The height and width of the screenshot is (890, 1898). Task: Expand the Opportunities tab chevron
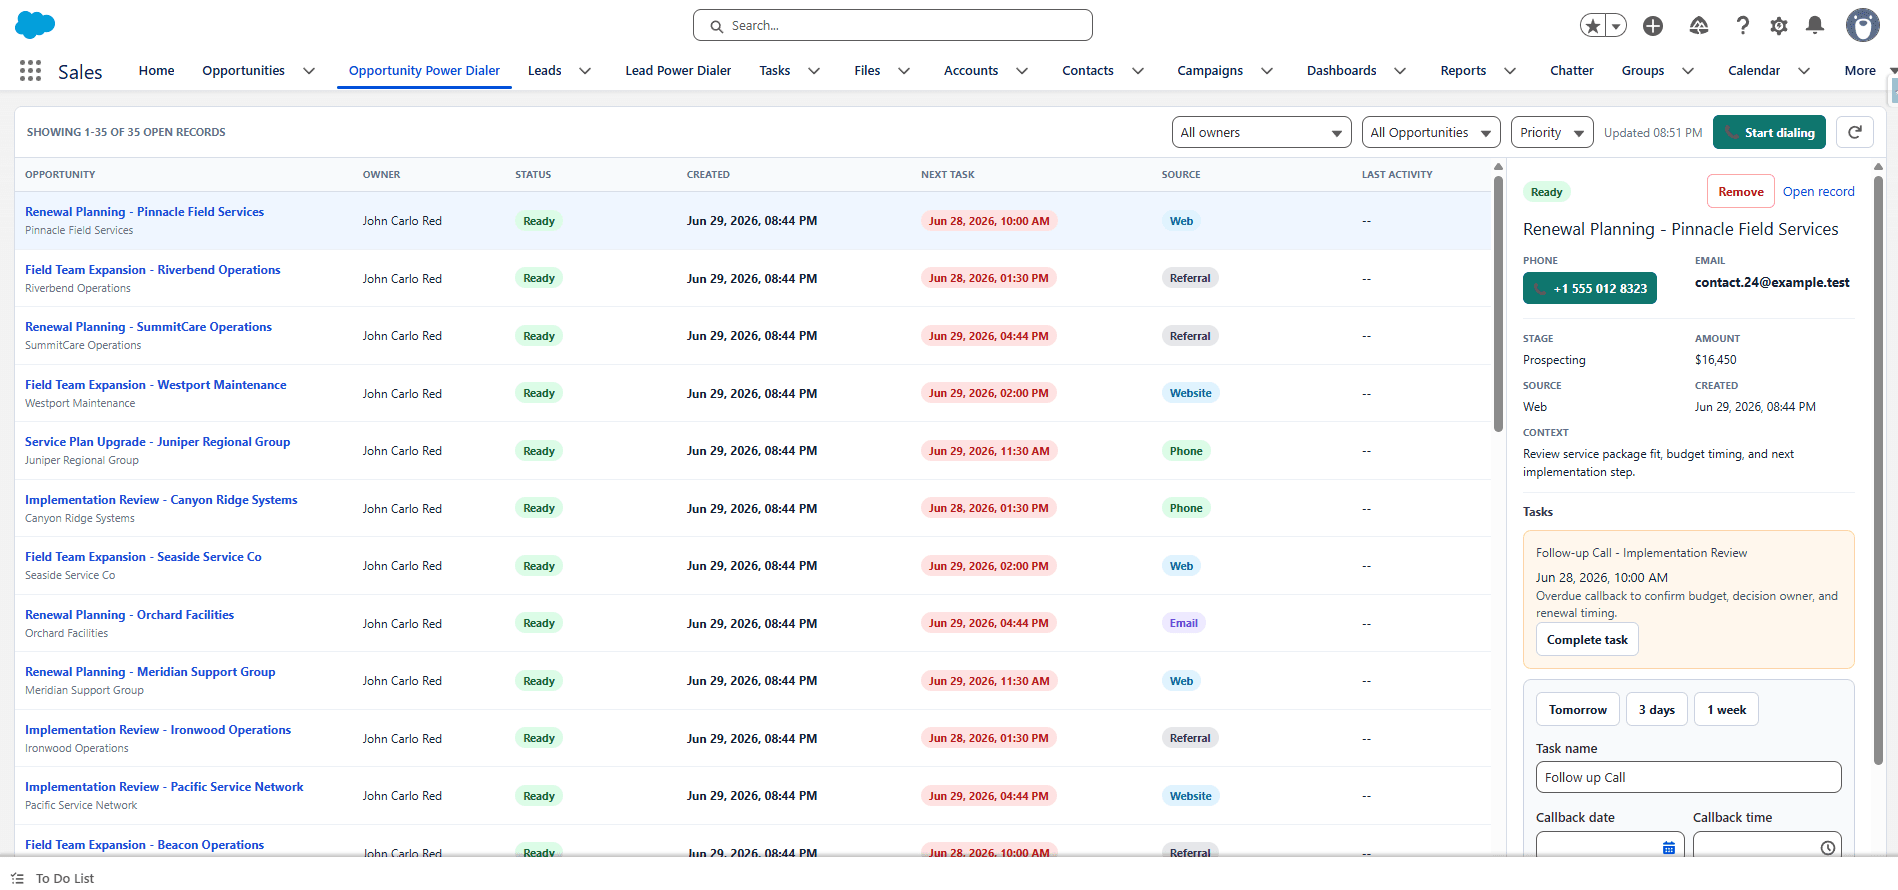(x=309, y=70)
